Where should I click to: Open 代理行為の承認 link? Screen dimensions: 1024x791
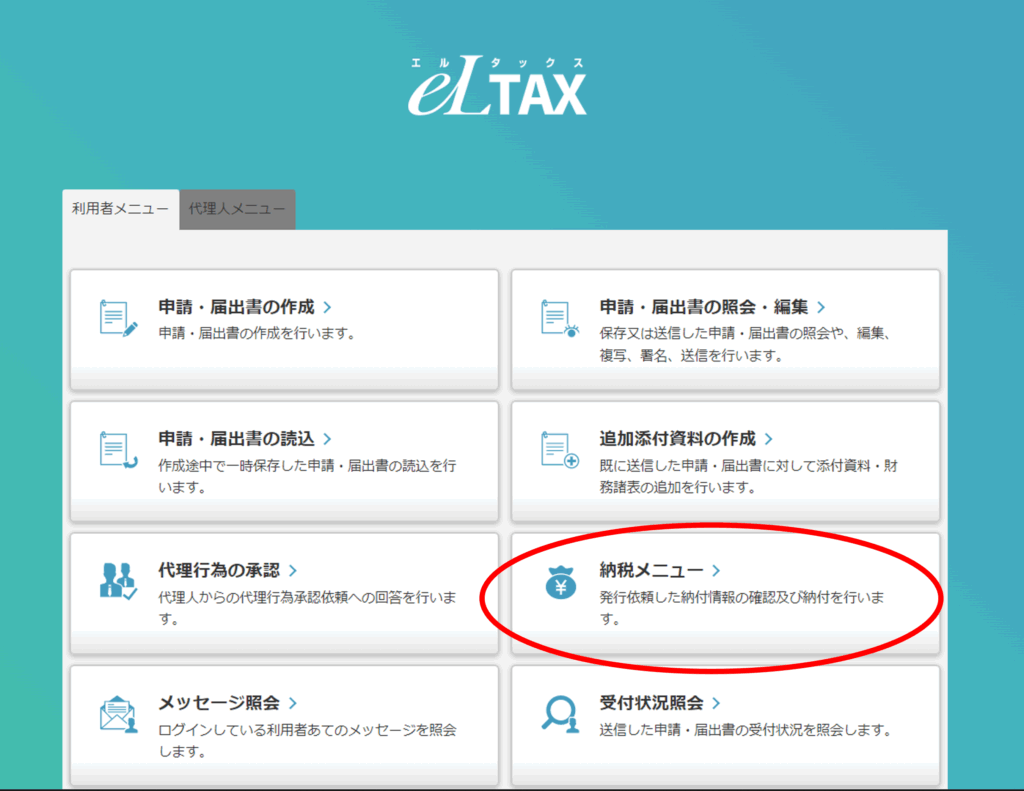[219, 570]
